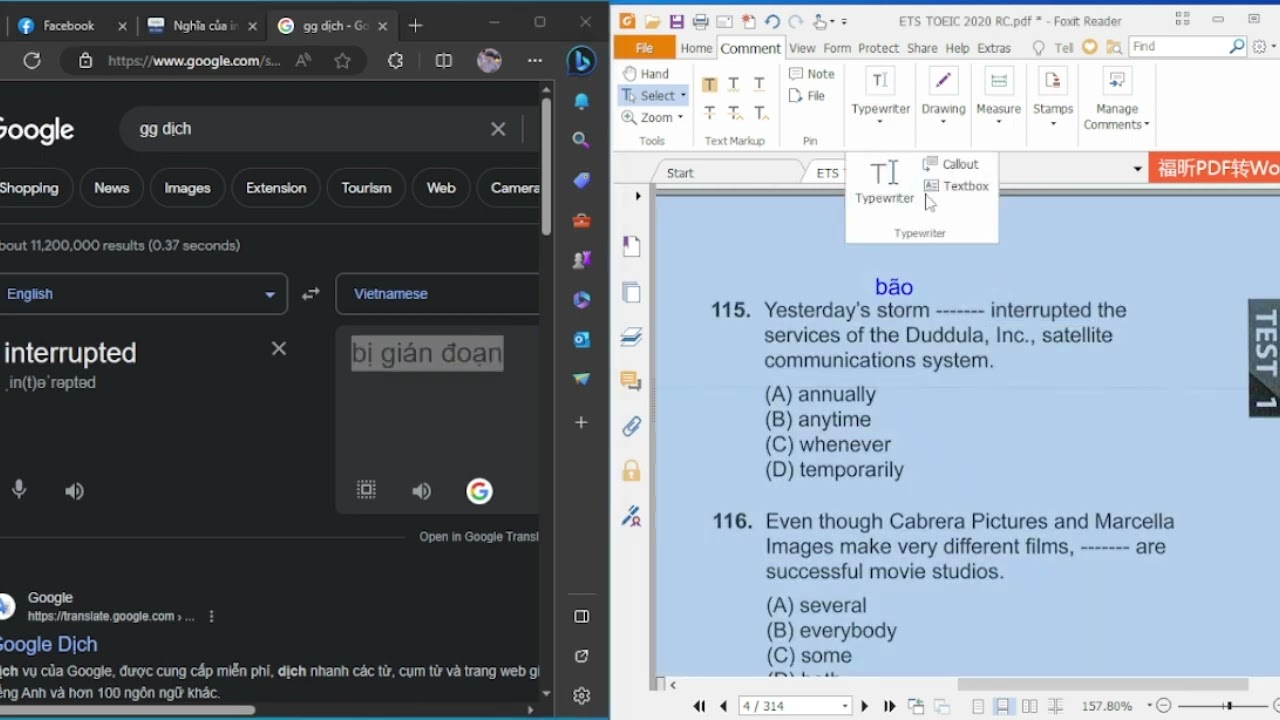Favorite this page in Edge
Viewport: 1280px width, 720px height.
[342, 61]
